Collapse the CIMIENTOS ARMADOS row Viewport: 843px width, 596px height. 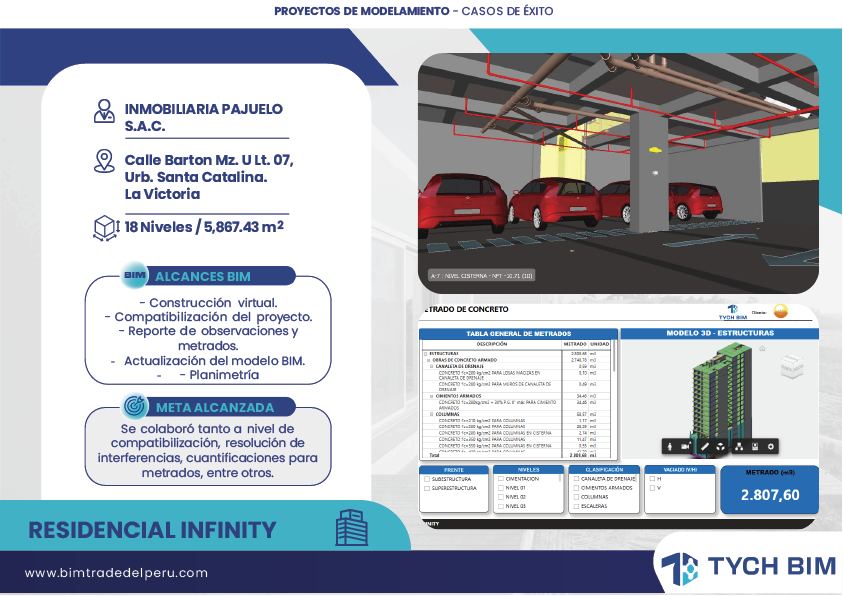434,396
